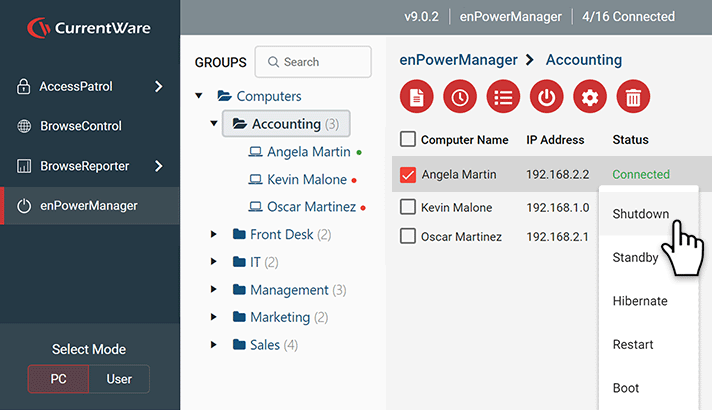Check the Kevin Malone row checkbox

[408, 207]
